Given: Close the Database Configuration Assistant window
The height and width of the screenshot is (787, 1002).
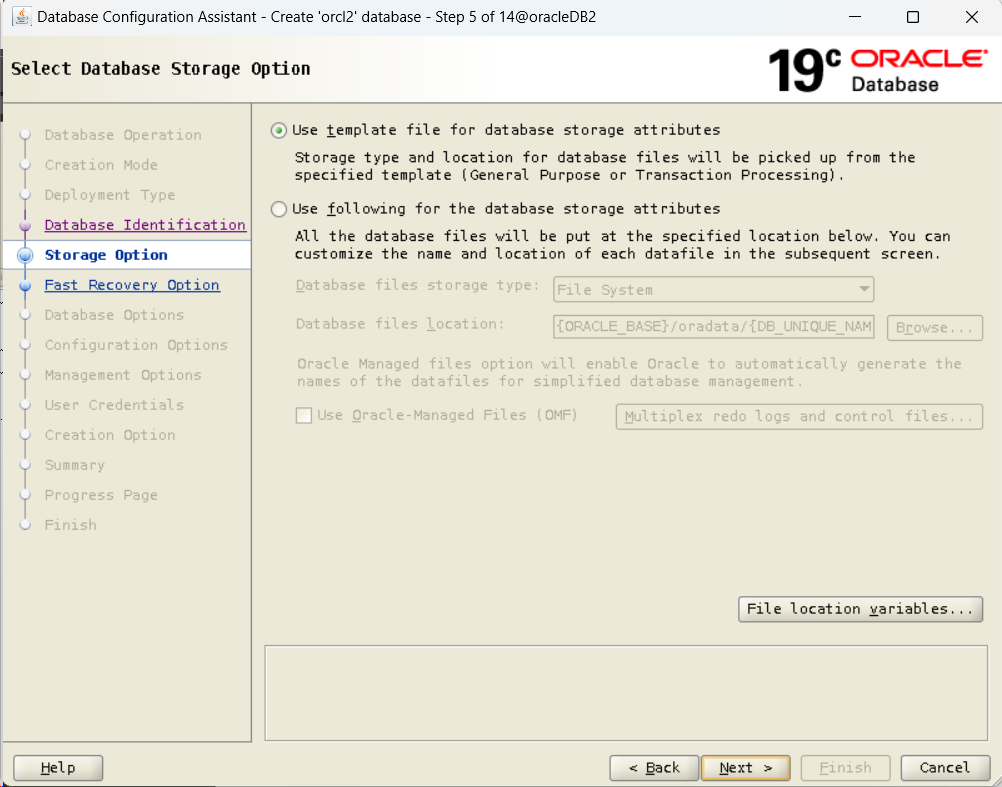Looking at the screenshot, I should point(972,17).
